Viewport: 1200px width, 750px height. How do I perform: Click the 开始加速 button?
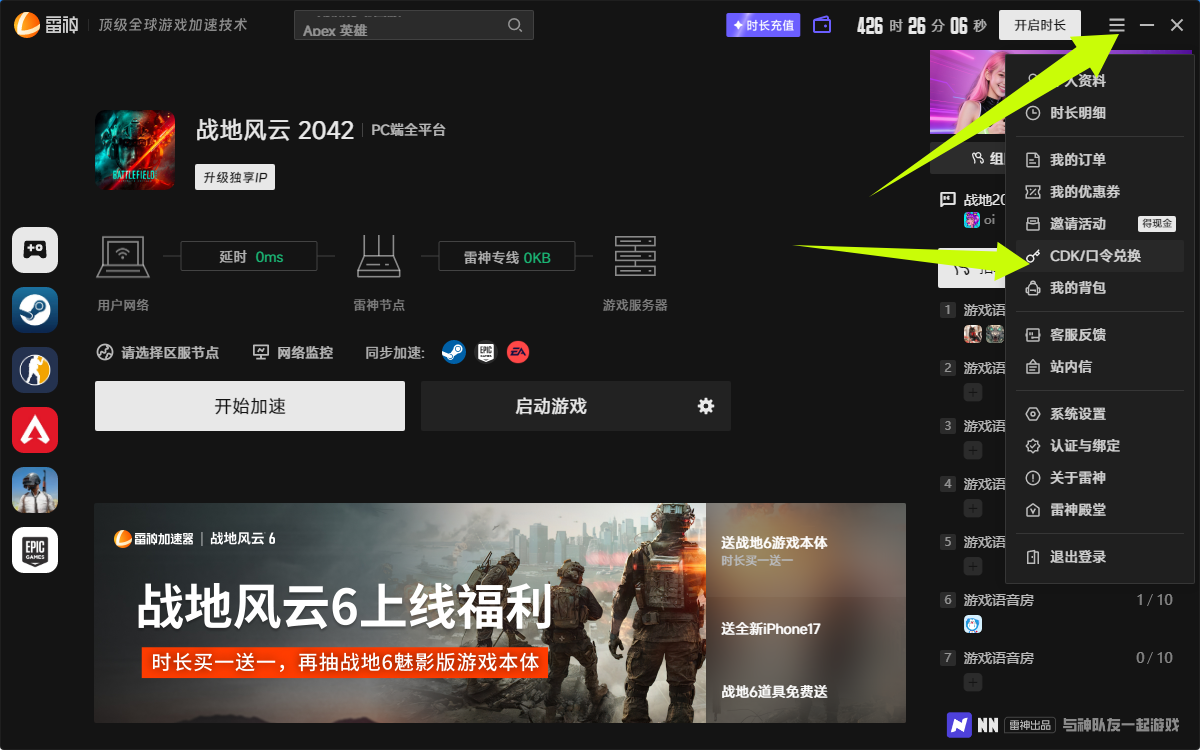[249, 406]
